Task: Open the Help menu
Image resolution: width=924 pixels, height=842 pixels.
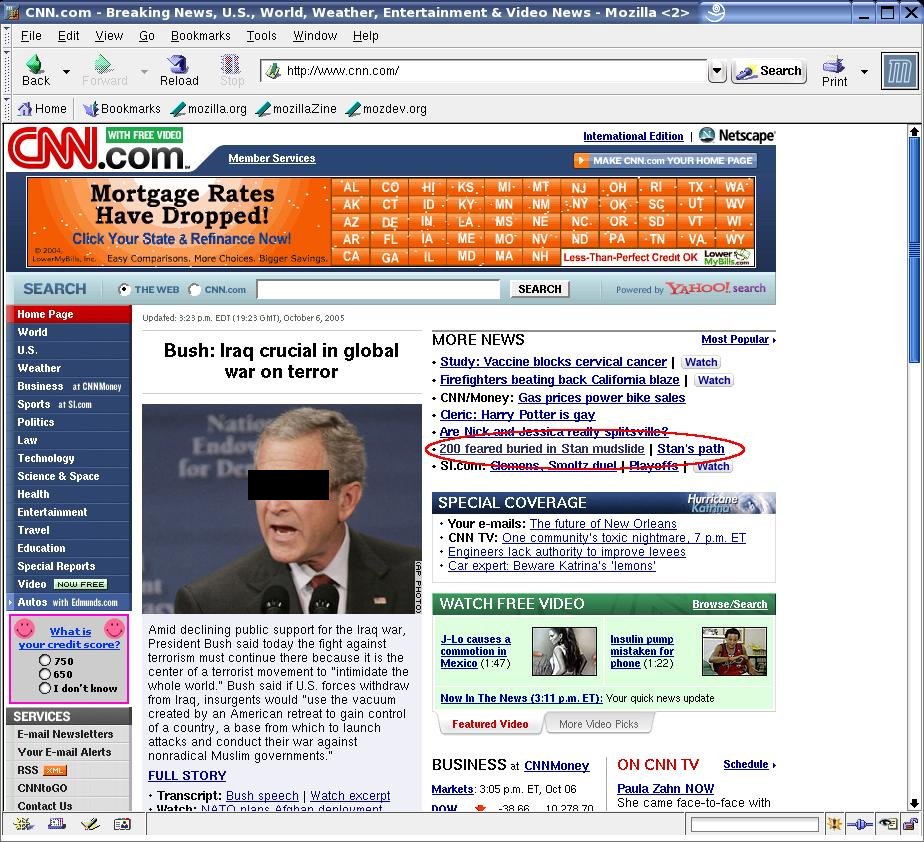Action: pos(365,36)
